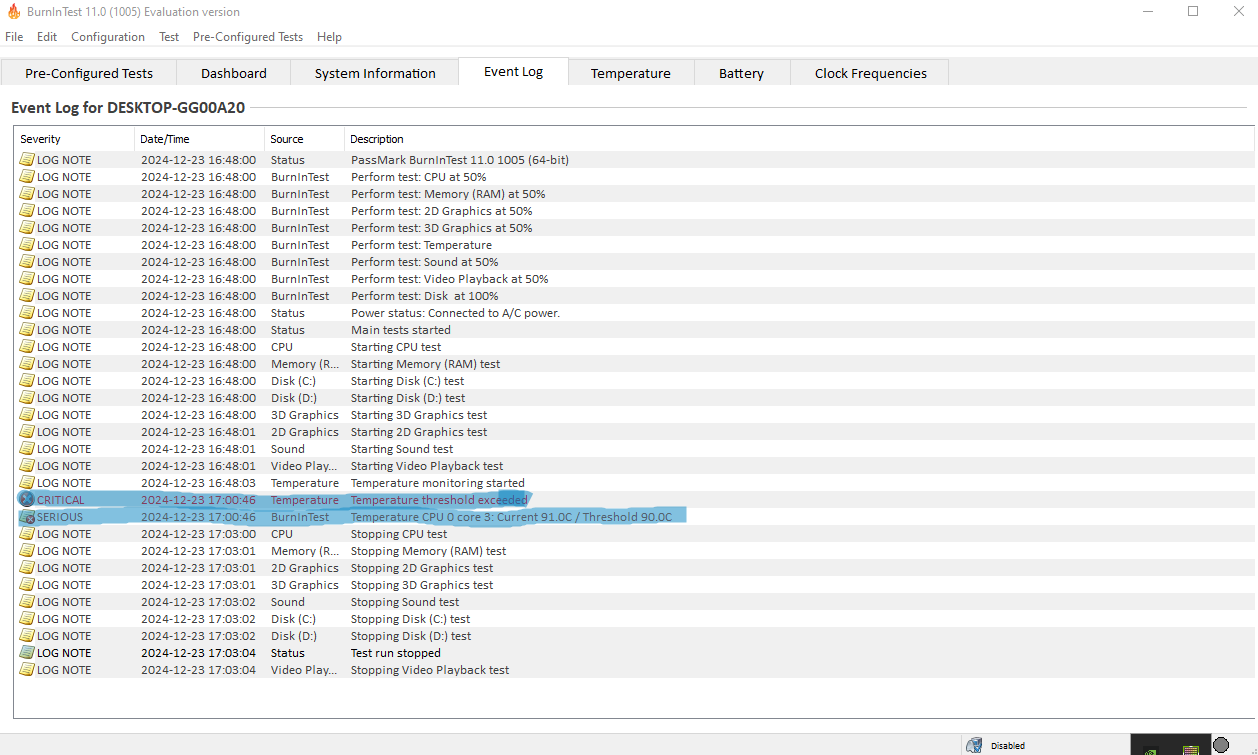Click the note icon for Main tests started row
The height and width of the screenshot is (755, 1258).
(27, 330)
